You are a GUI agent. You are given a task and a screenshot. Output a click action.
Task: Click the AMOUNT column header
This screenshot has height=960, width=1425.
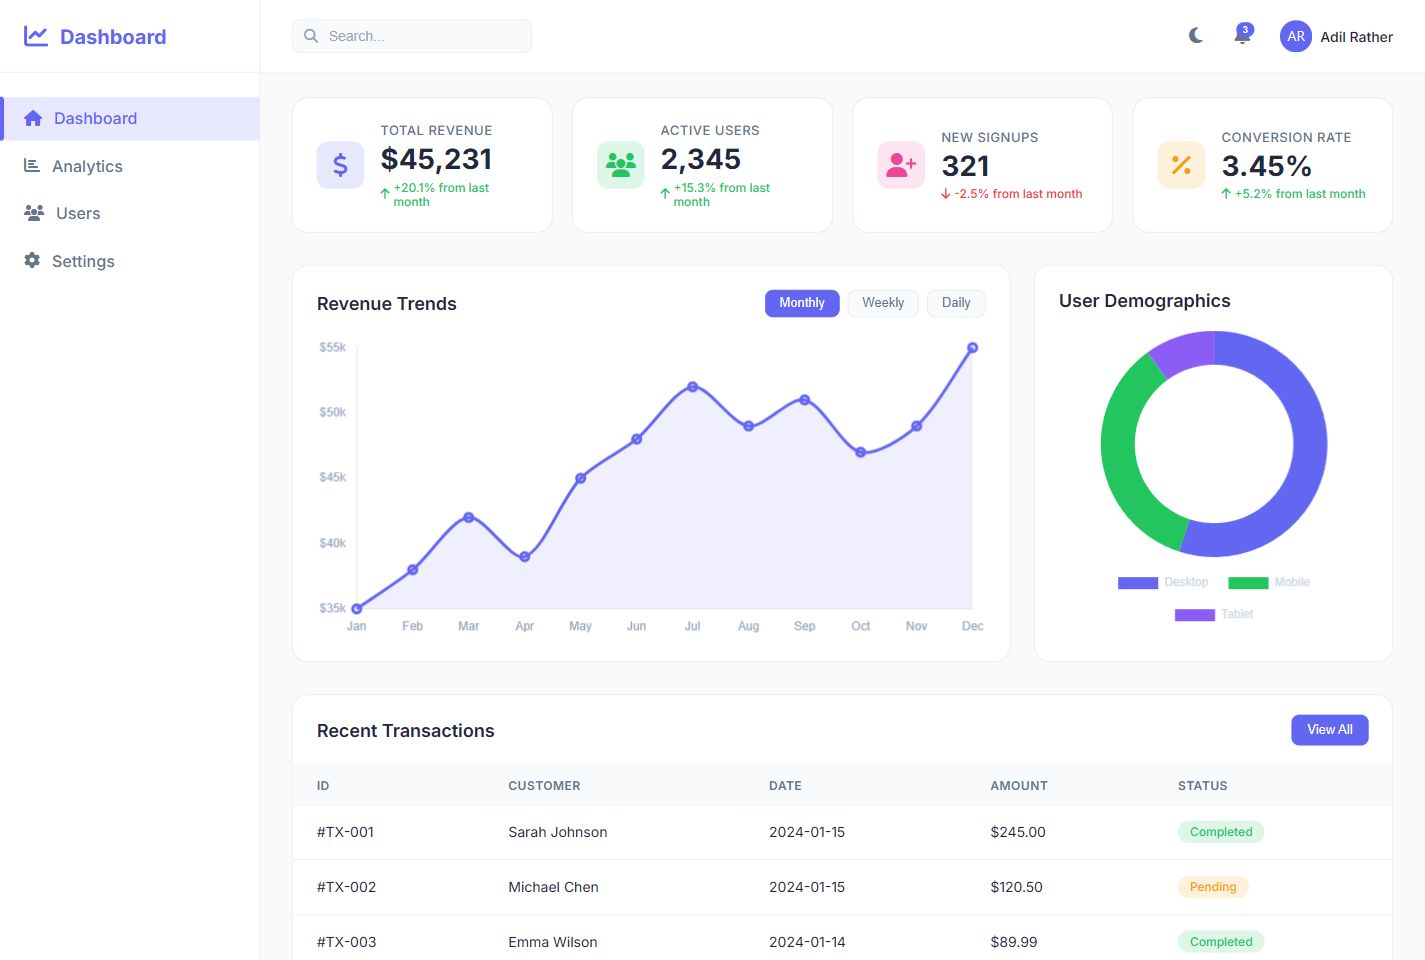pyautogui.click(x=1019, y=786)
